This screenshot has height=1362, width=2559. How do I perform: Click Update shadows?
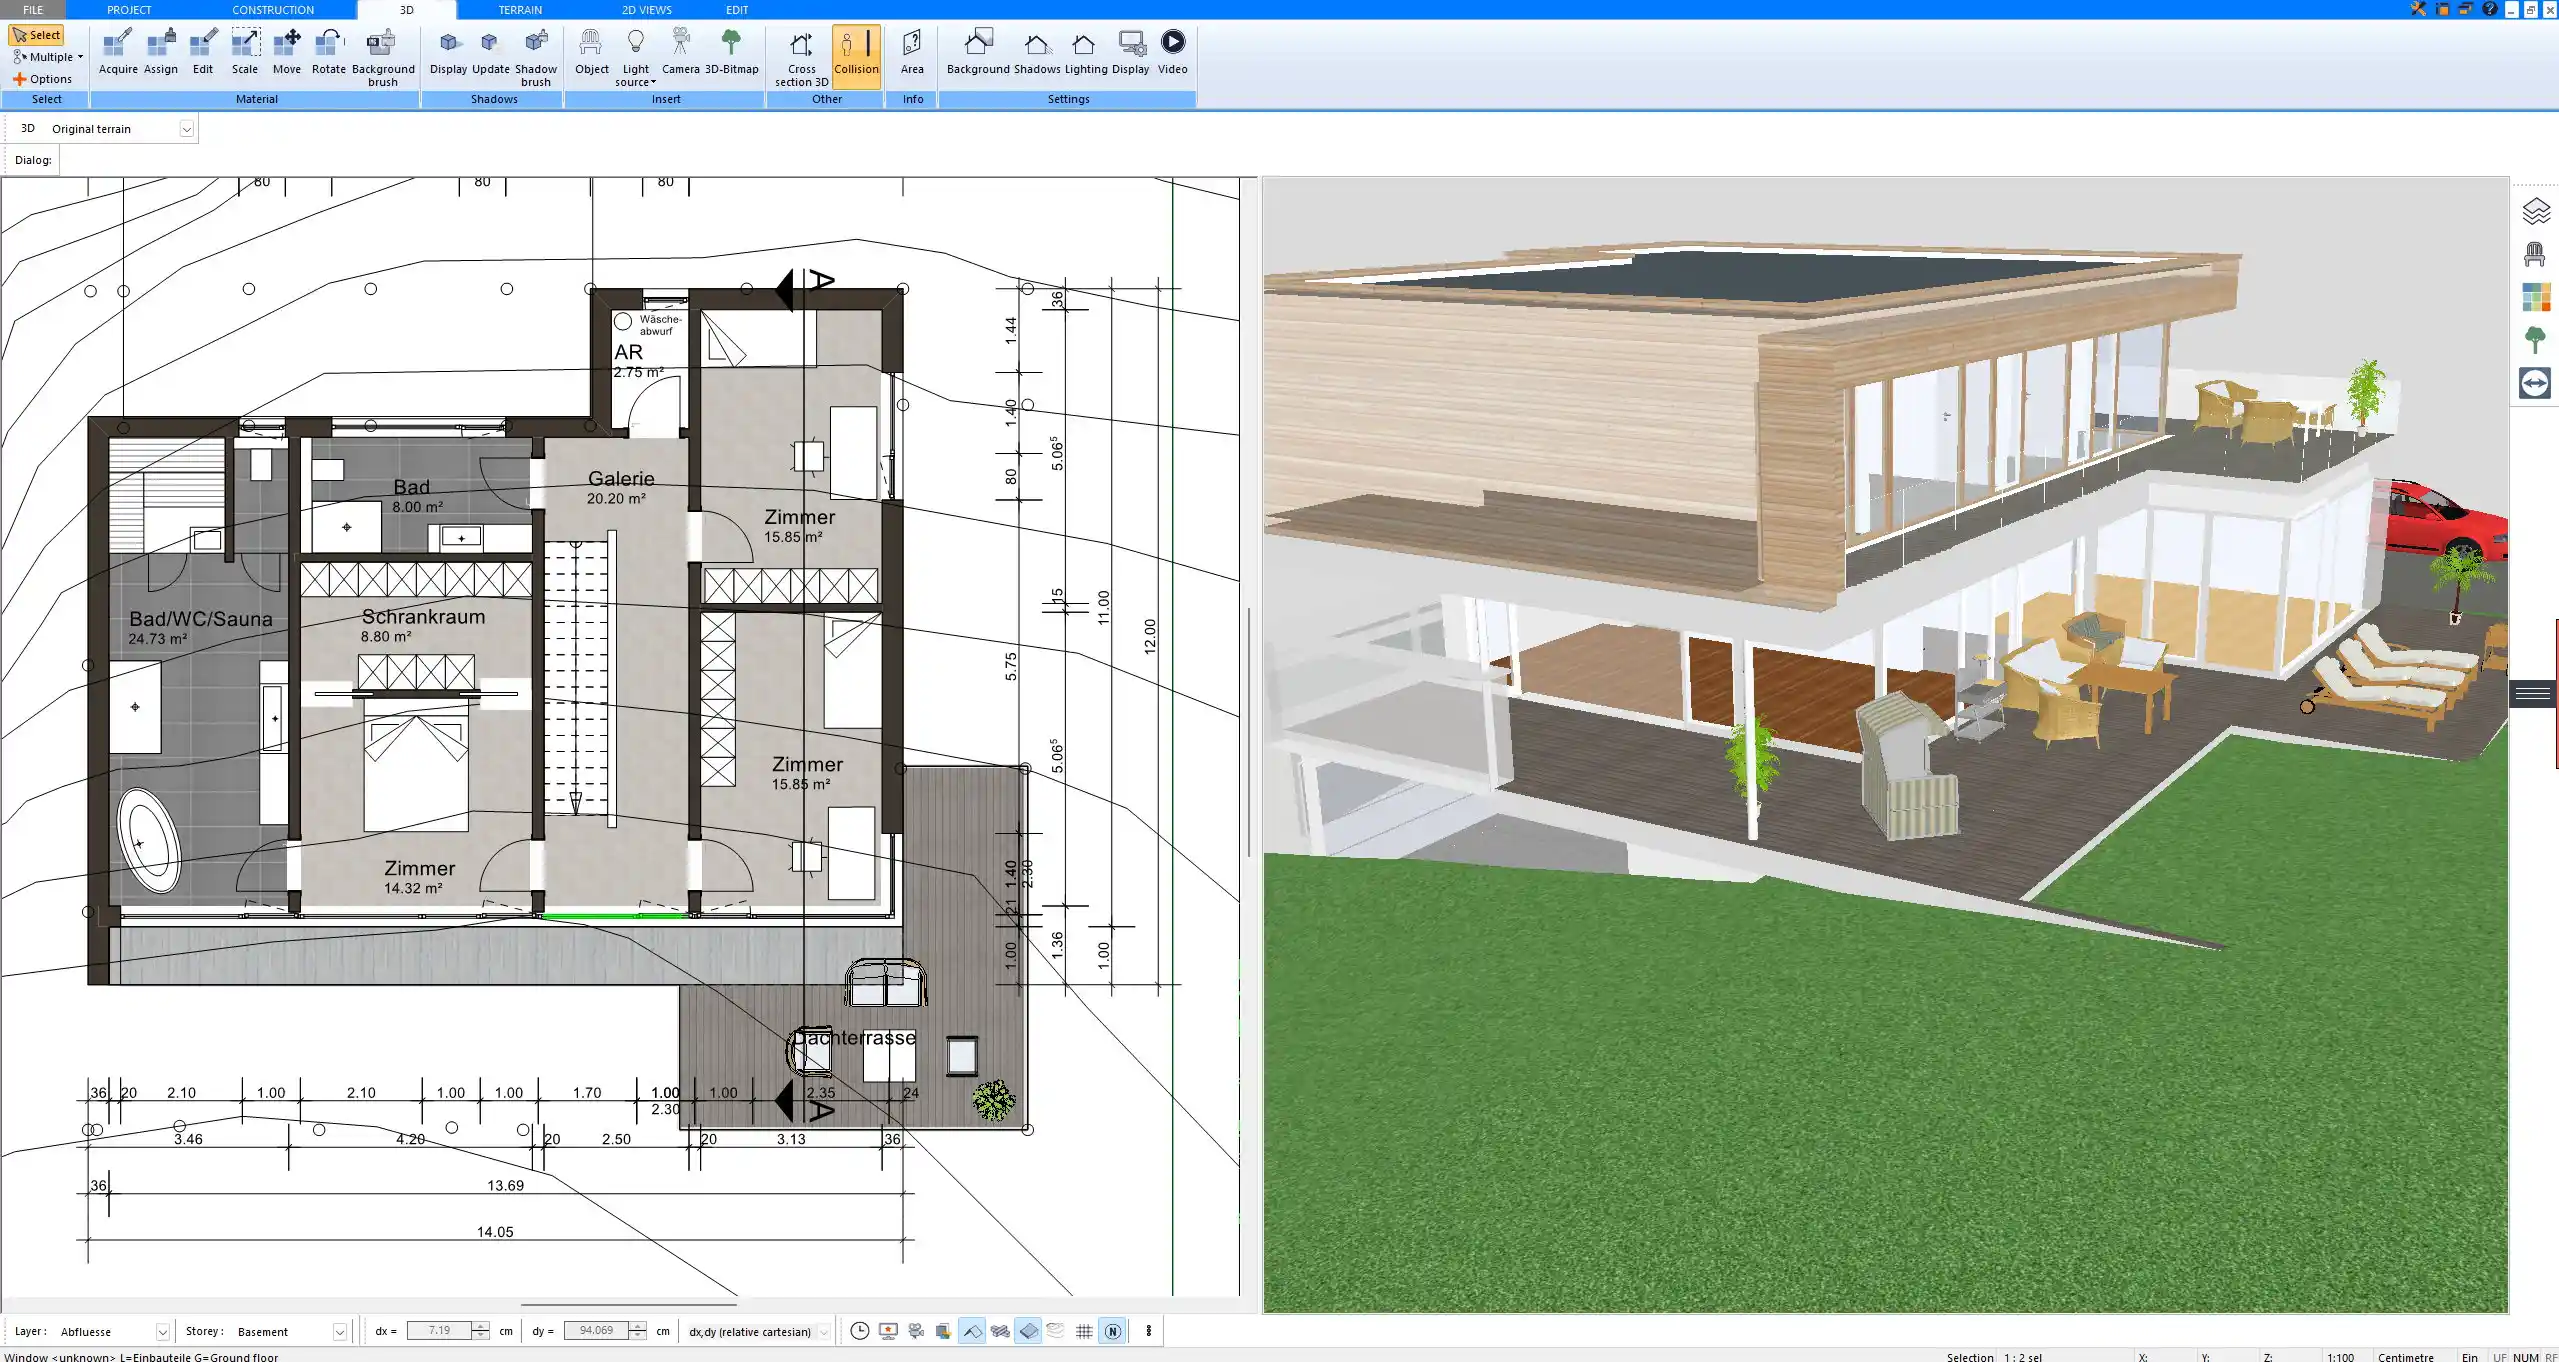coord(491,52)
